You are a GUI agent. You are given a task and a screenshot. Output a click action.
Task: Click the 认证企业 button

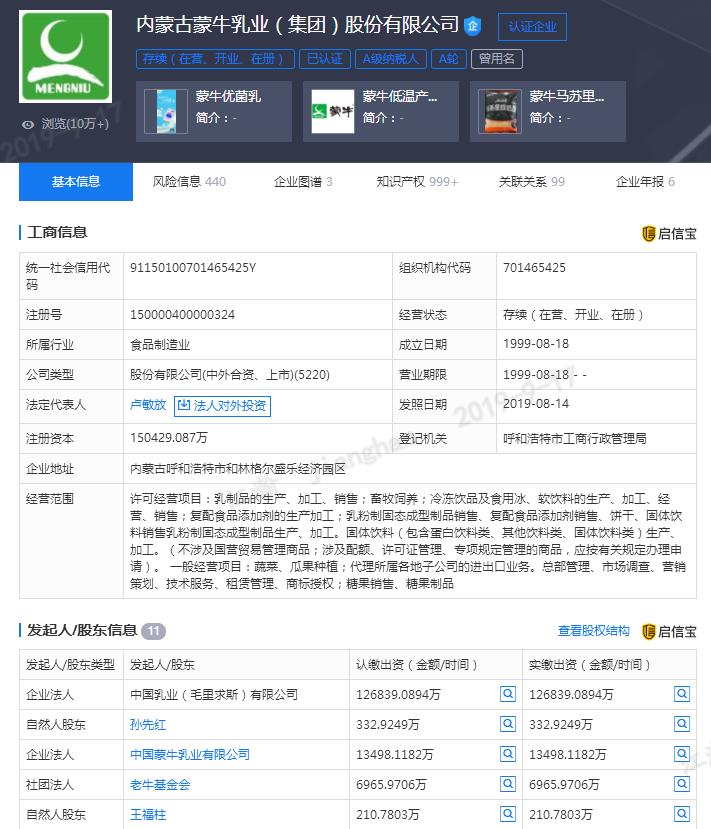pos(532,27)
